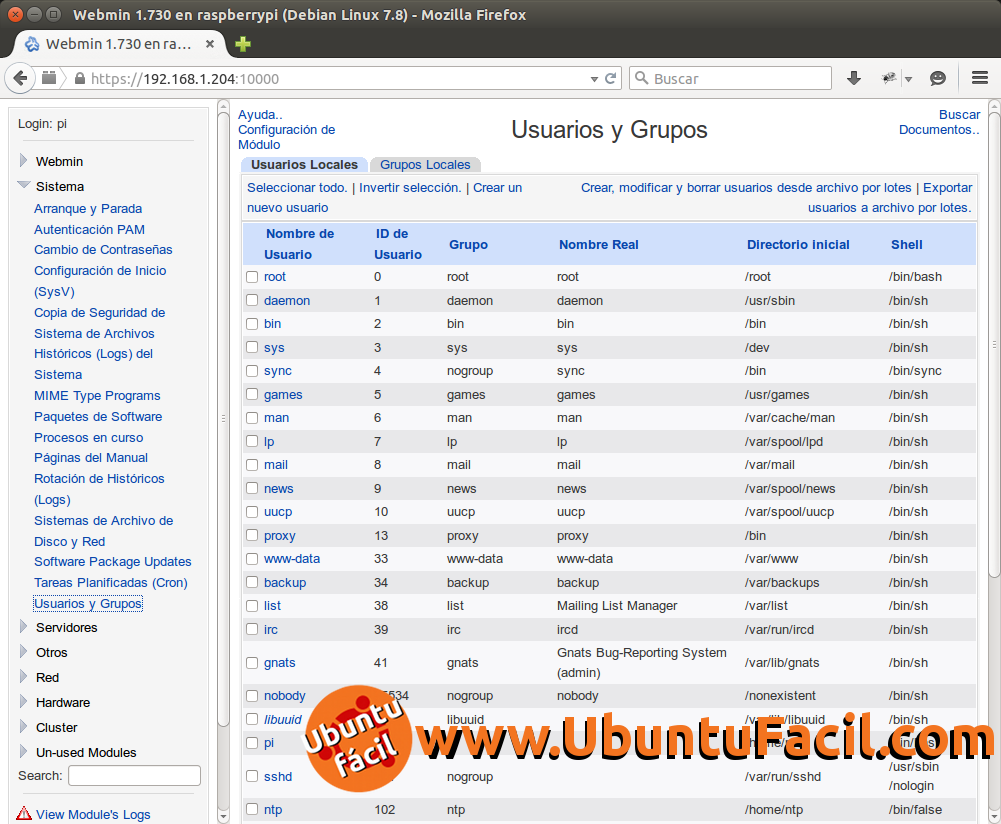Open the Firefox downloads arrow icon
1001x824 pixels.
pyautogui.click(x=854, y=79)
